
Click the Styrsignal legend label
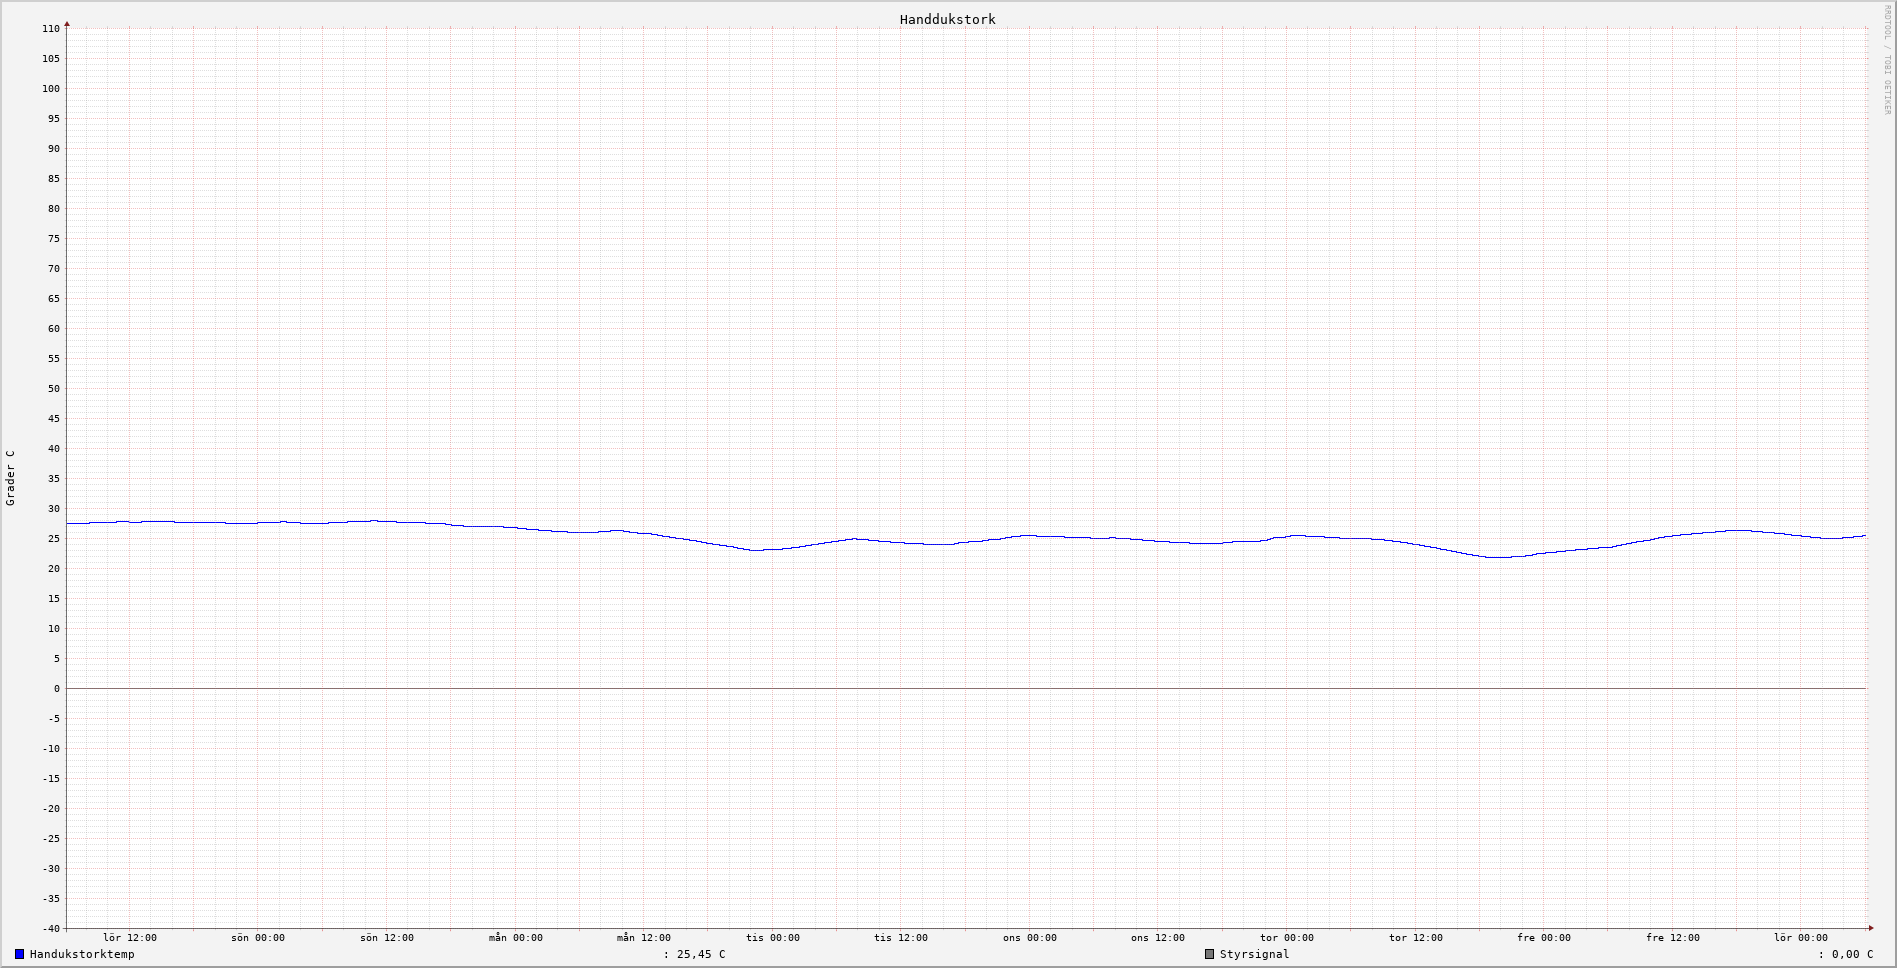1254,954
